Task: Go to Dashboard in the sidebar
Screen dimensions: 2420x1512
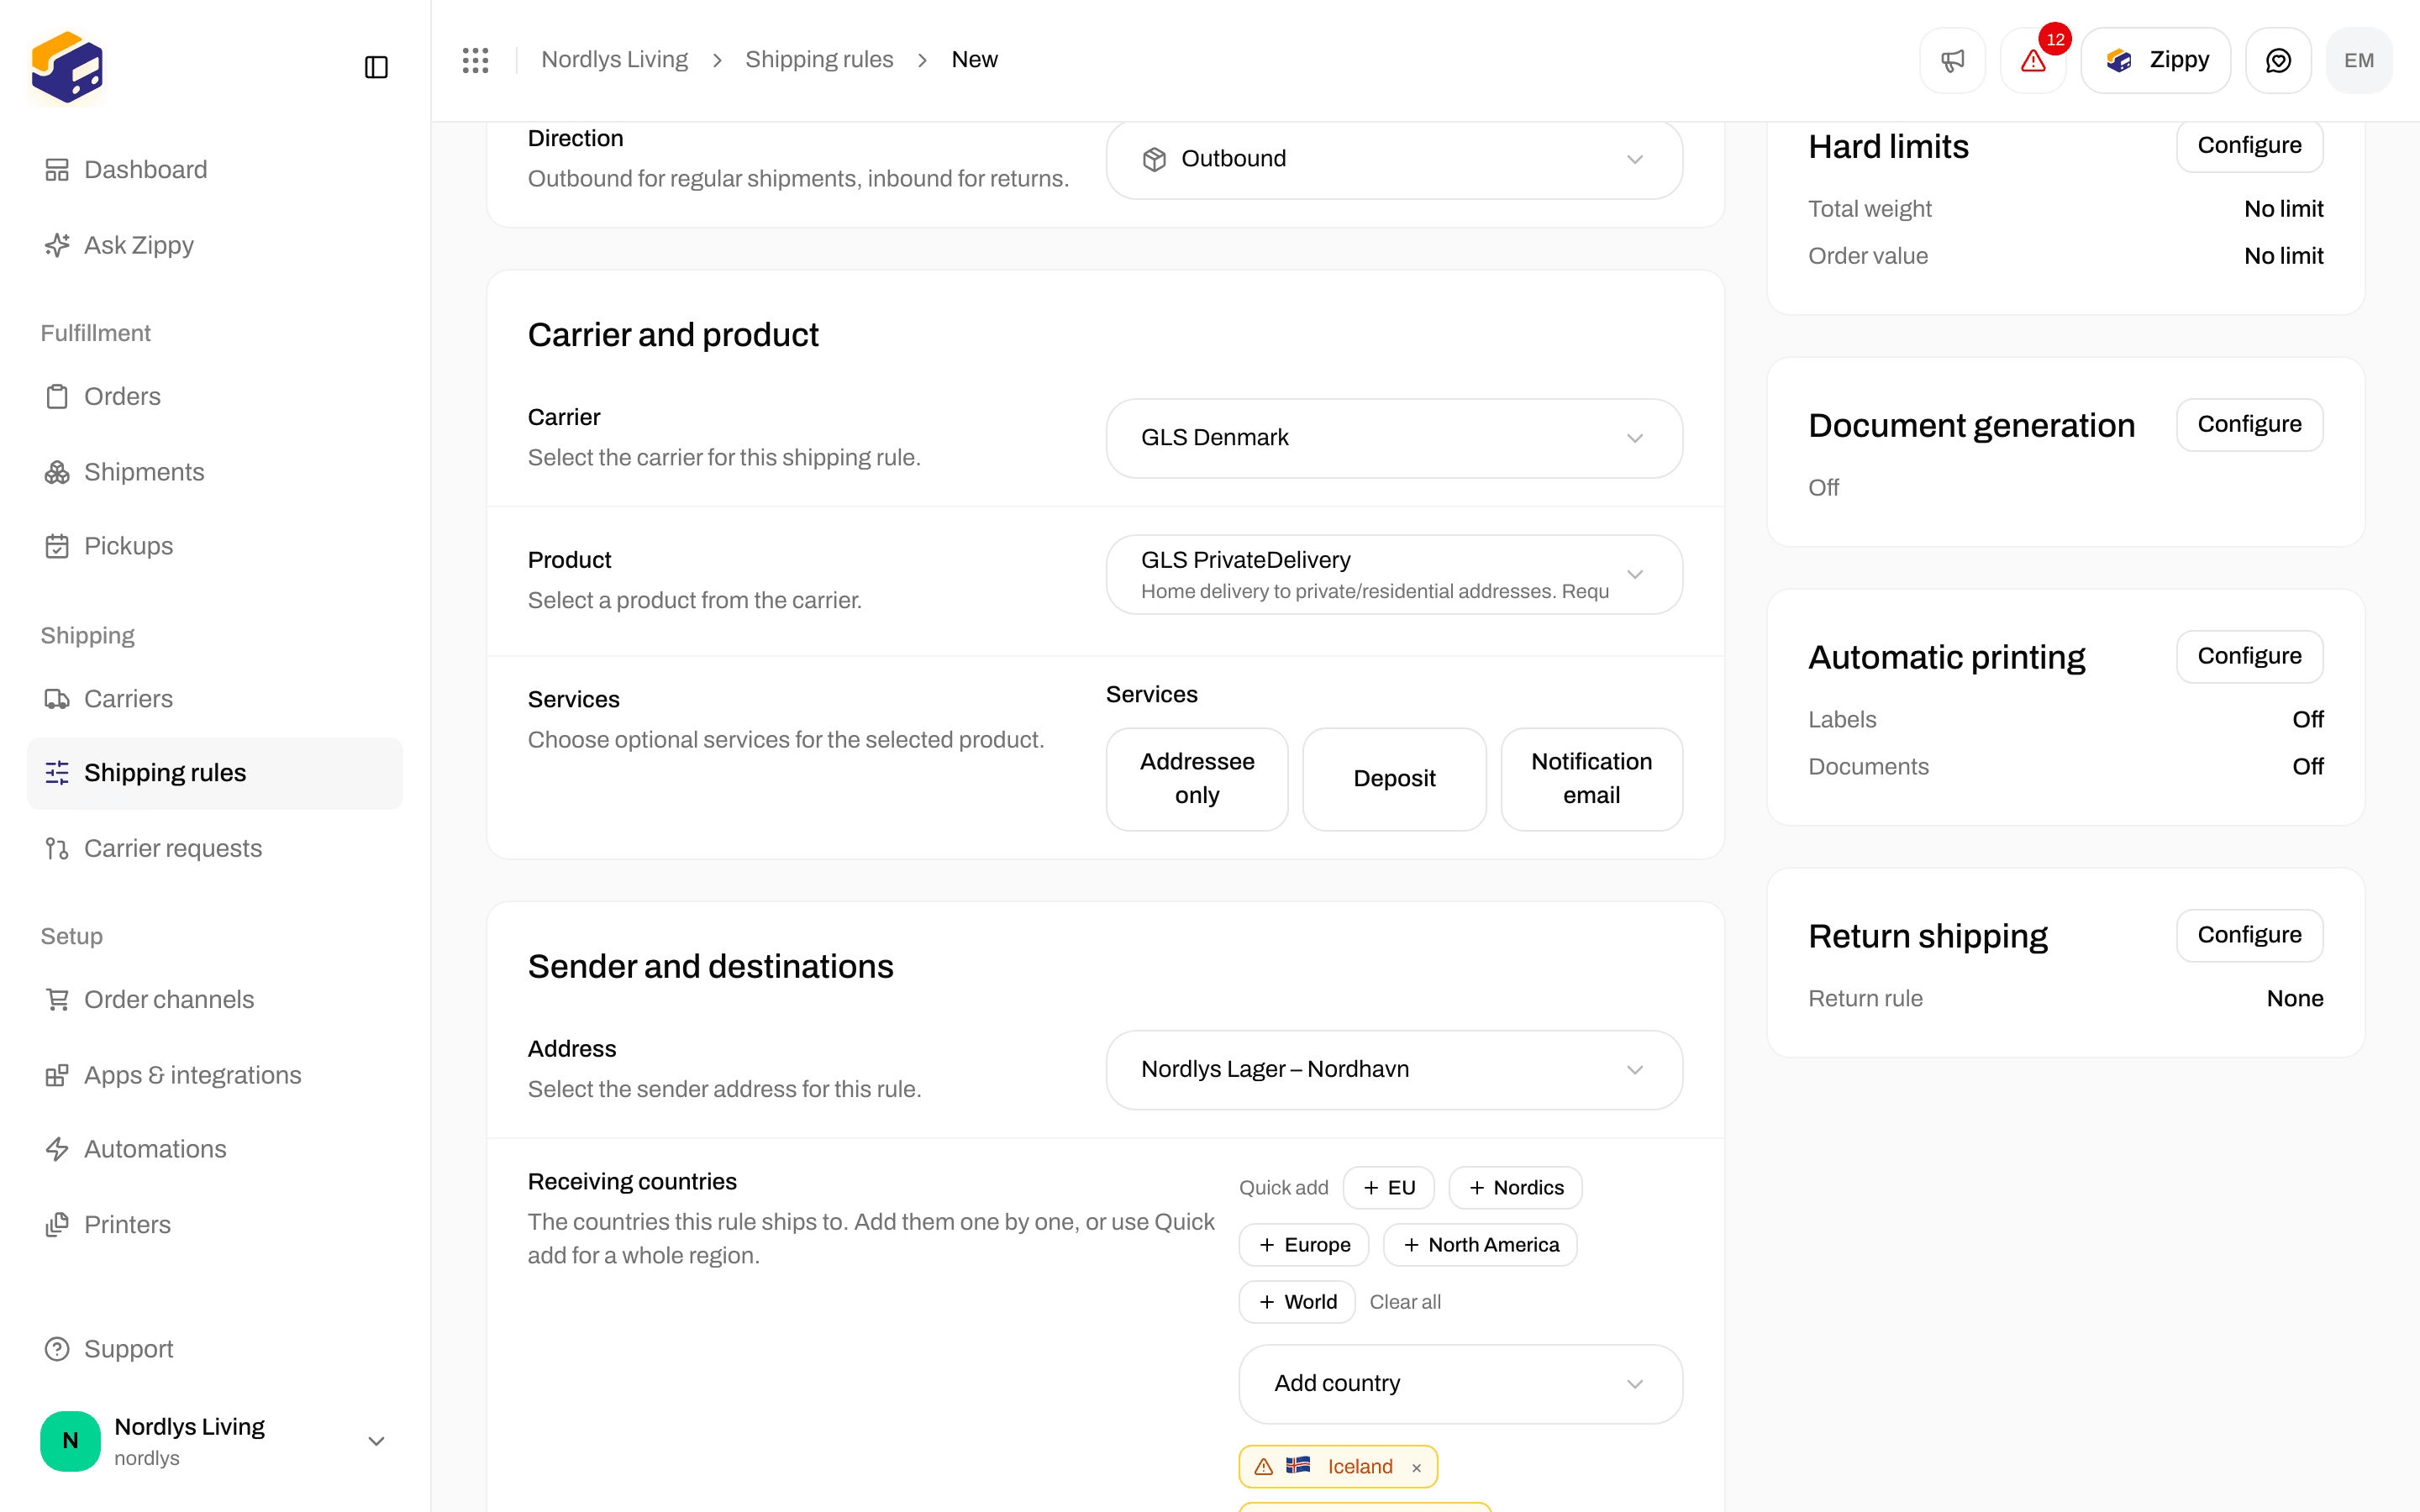Action: pyautogui.click(x=215, y=170)
